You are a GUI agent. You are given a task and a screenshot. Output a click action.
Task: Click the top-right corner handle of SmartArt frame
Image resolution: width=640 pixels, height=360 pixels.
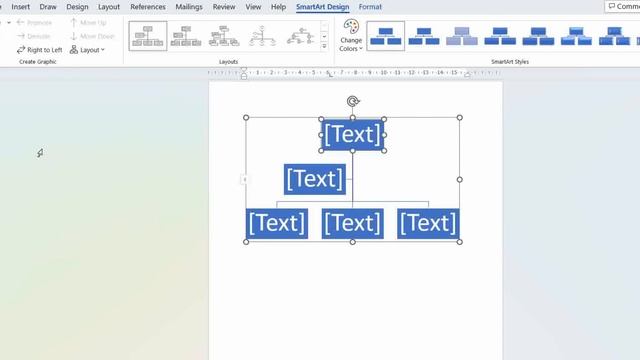pyautogui.click(x=460, y=118)
